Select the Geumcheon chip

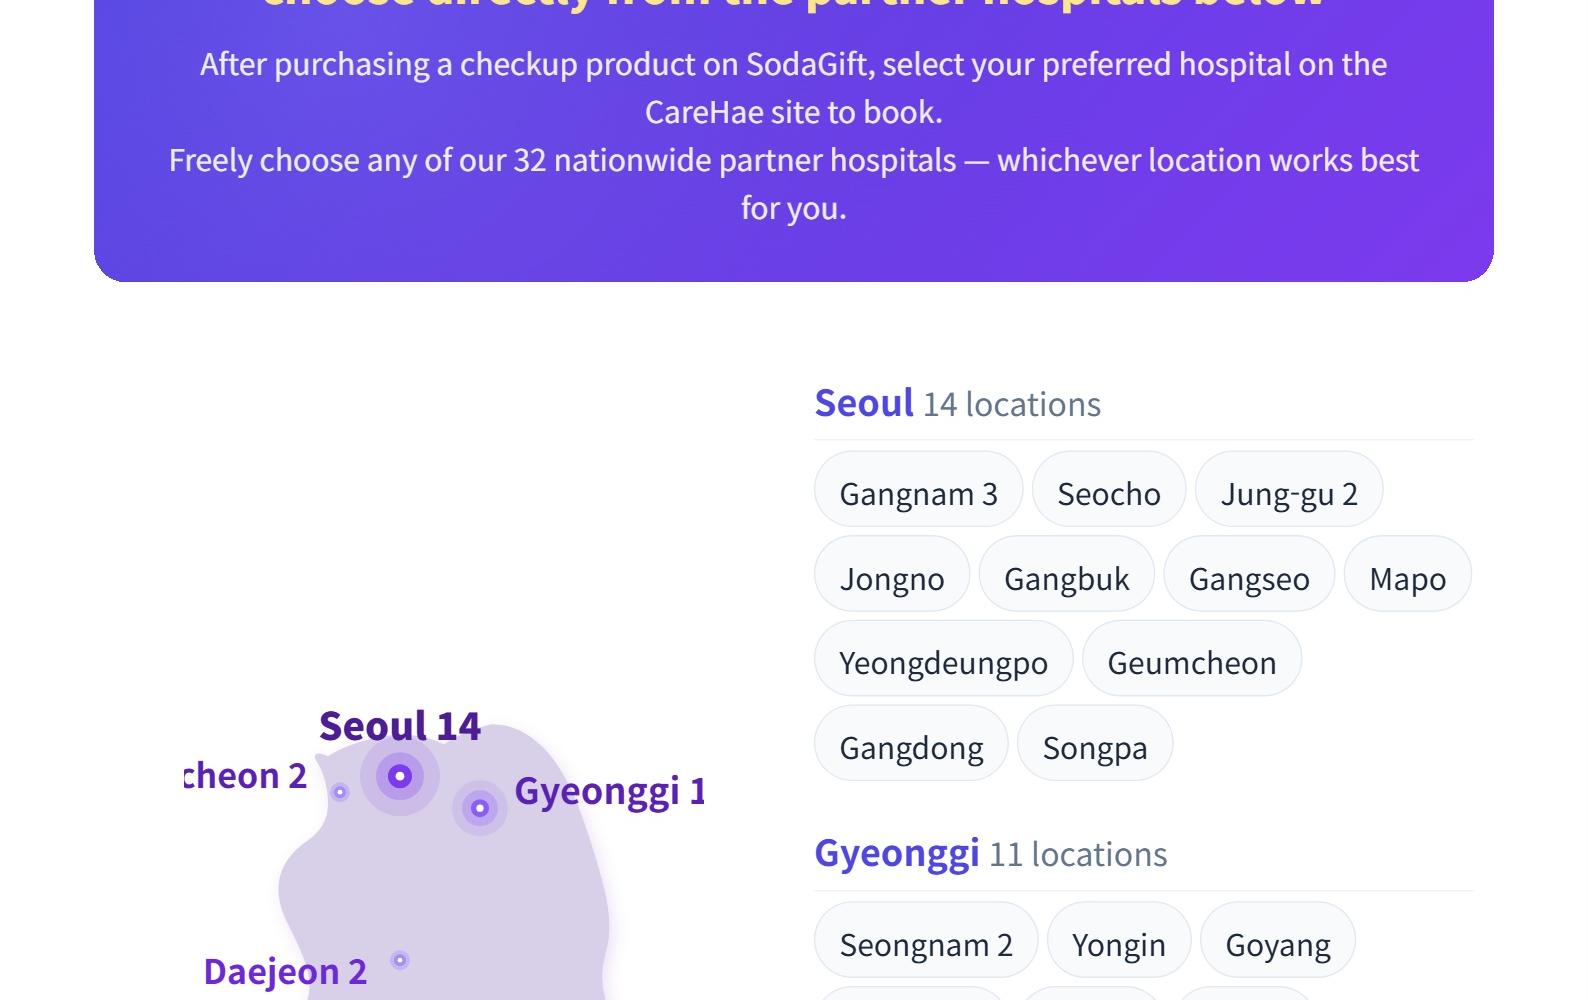[1192, 658]
